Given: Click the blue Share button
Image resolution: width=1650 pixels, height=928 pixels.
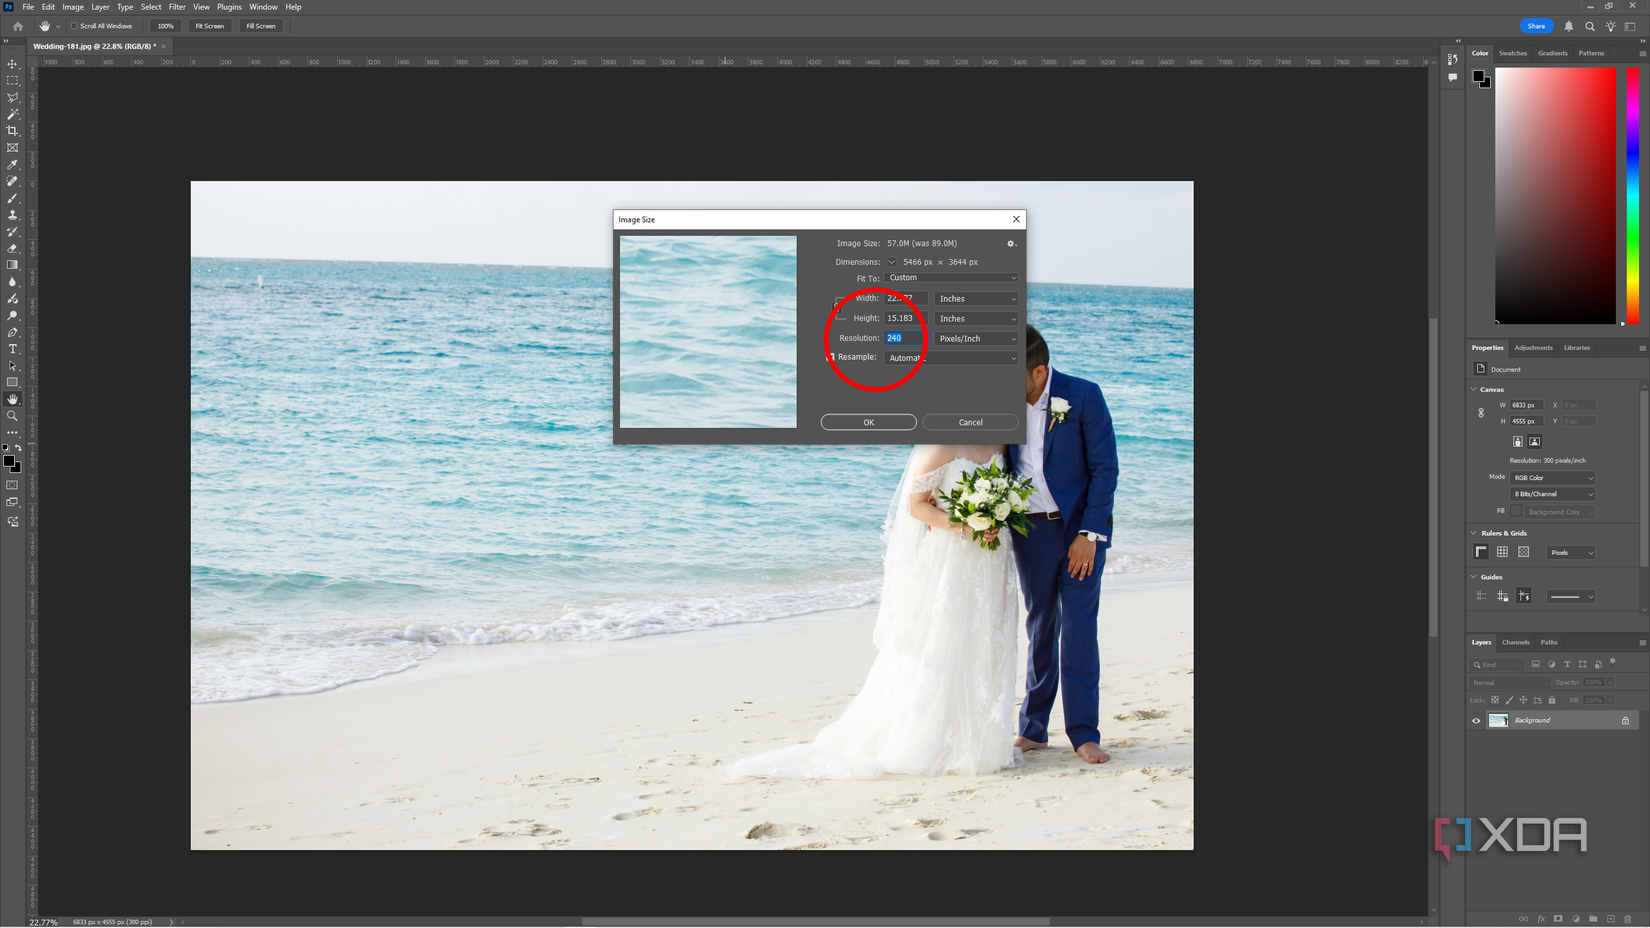Looking at the screenshot, I should coord(1536,26).
